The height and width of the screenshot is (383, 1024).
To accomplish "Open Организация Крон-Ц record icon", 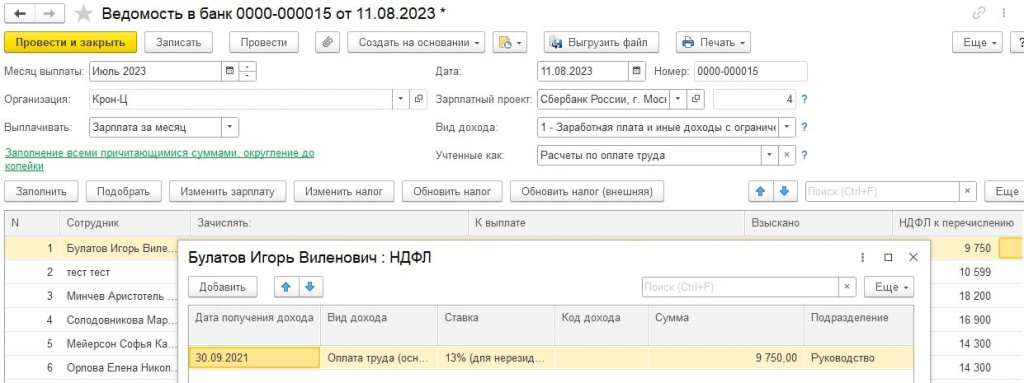I will click(x=419, y=99).
